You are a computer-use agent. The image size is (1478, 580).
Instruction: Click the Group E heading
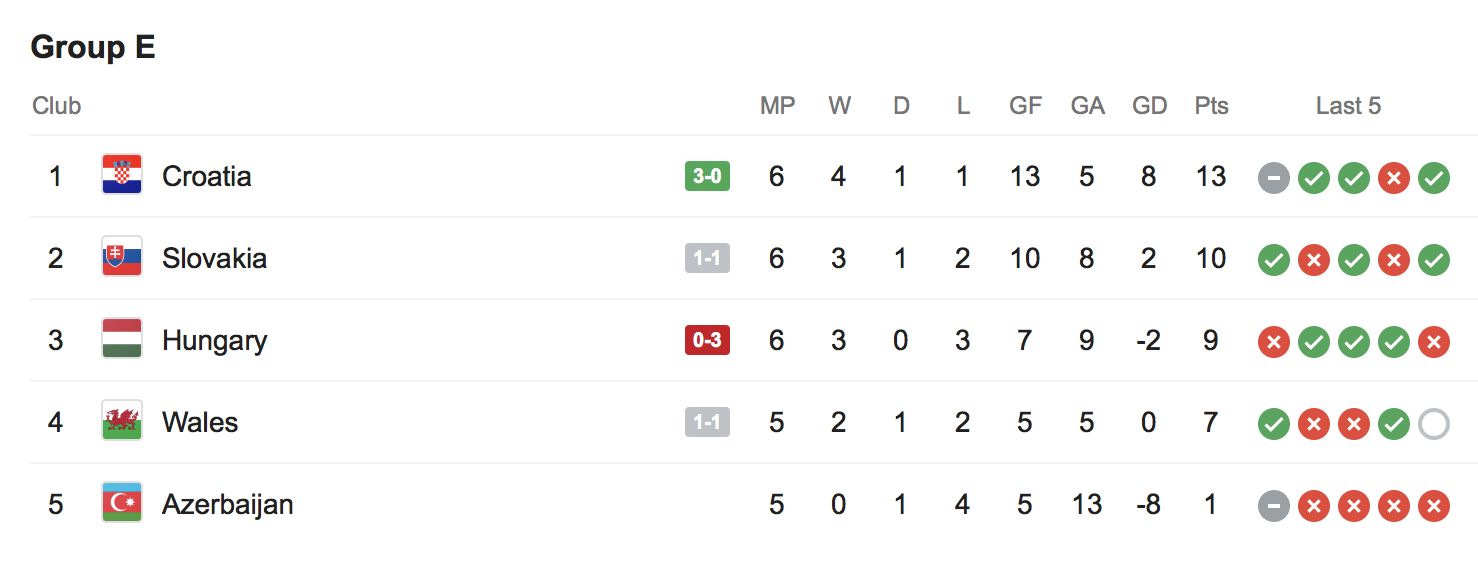(93, 47)
